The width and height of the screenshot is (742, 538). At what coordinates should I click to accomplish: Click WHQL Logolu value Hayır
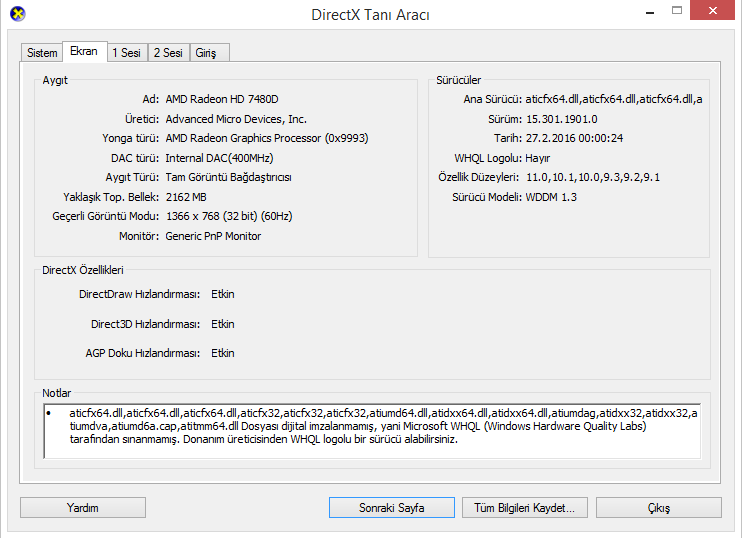point(538,158)
